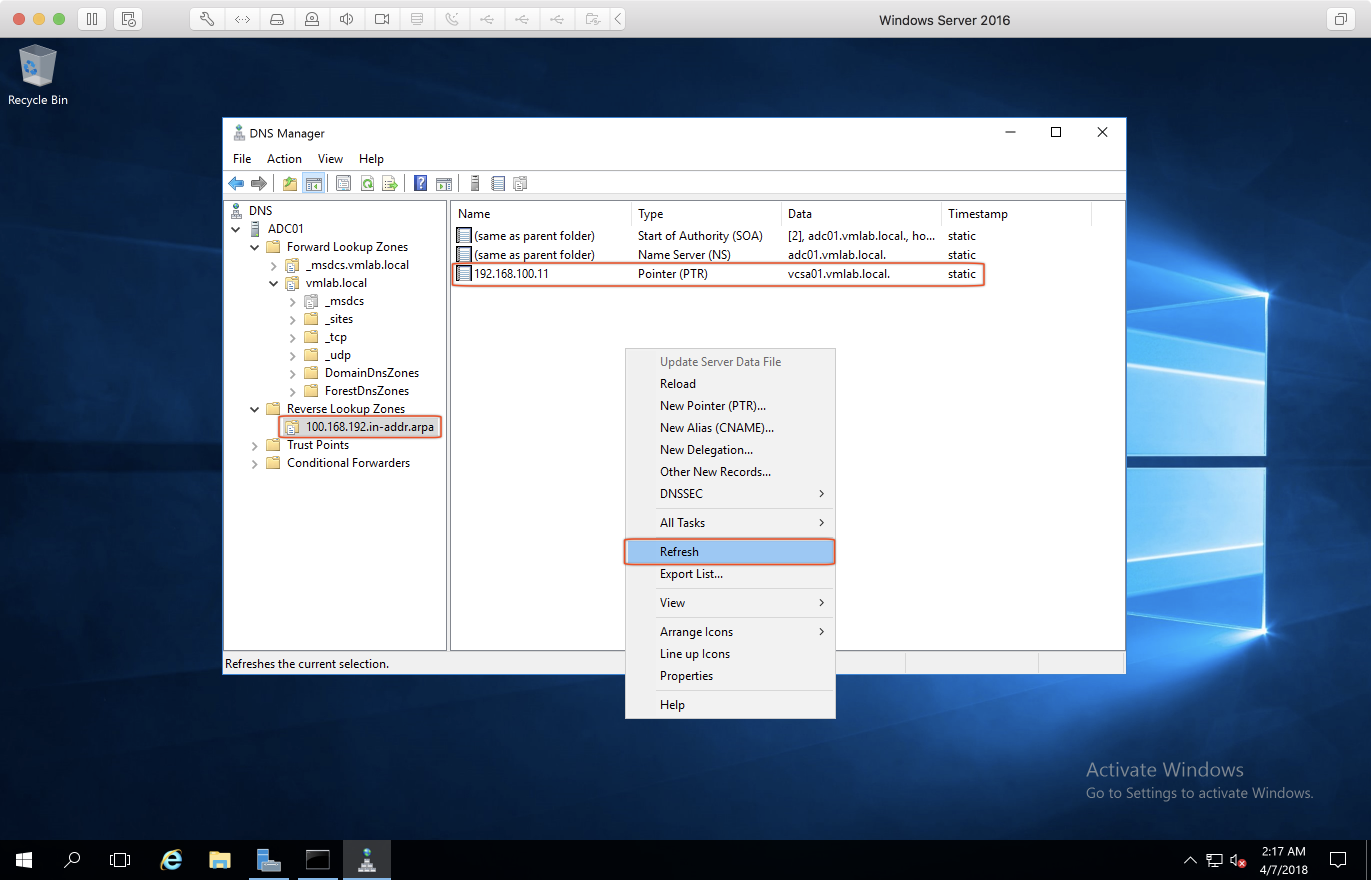Click the green Refresh toolbar icon
The height and width of the screenshot is (880, 1371).
367,184
